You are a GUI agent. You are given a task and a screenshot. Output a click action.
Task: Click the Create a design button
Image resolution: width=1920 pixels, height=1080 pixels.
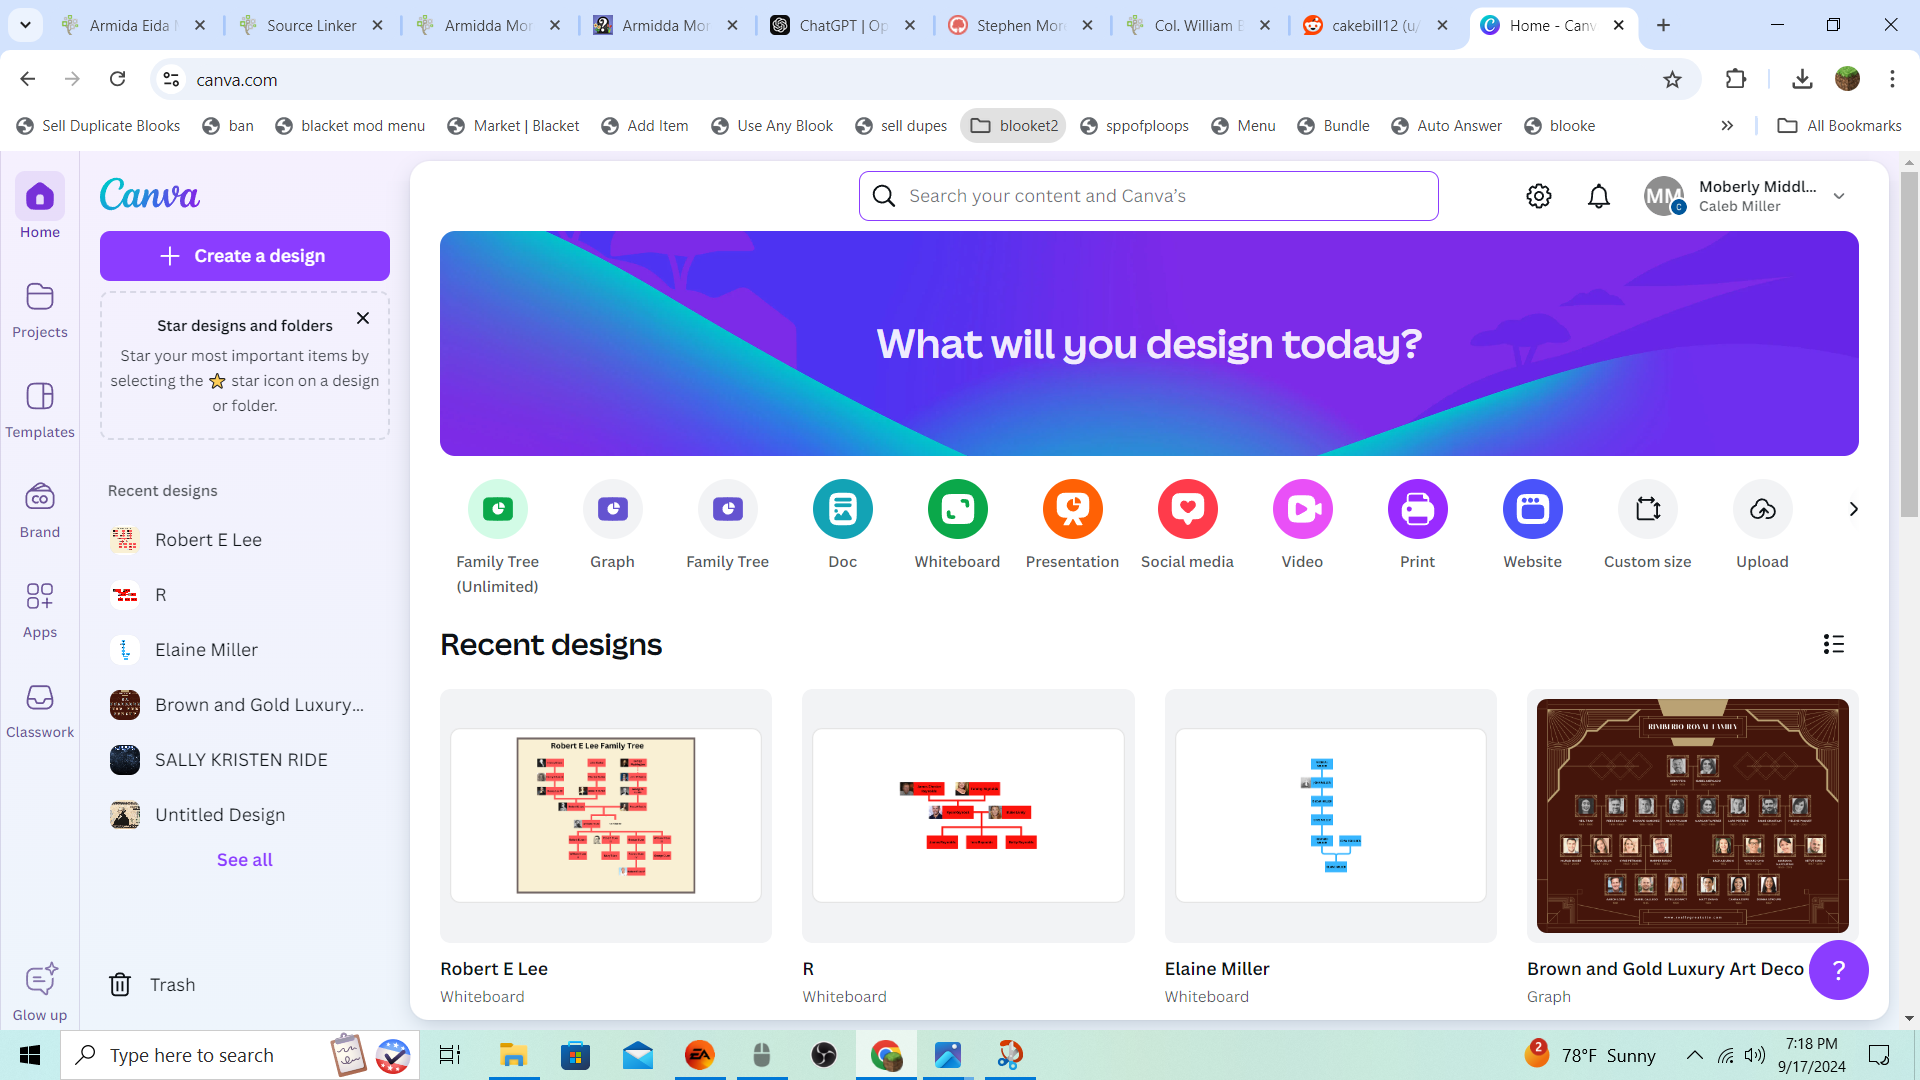pos(245,256)
